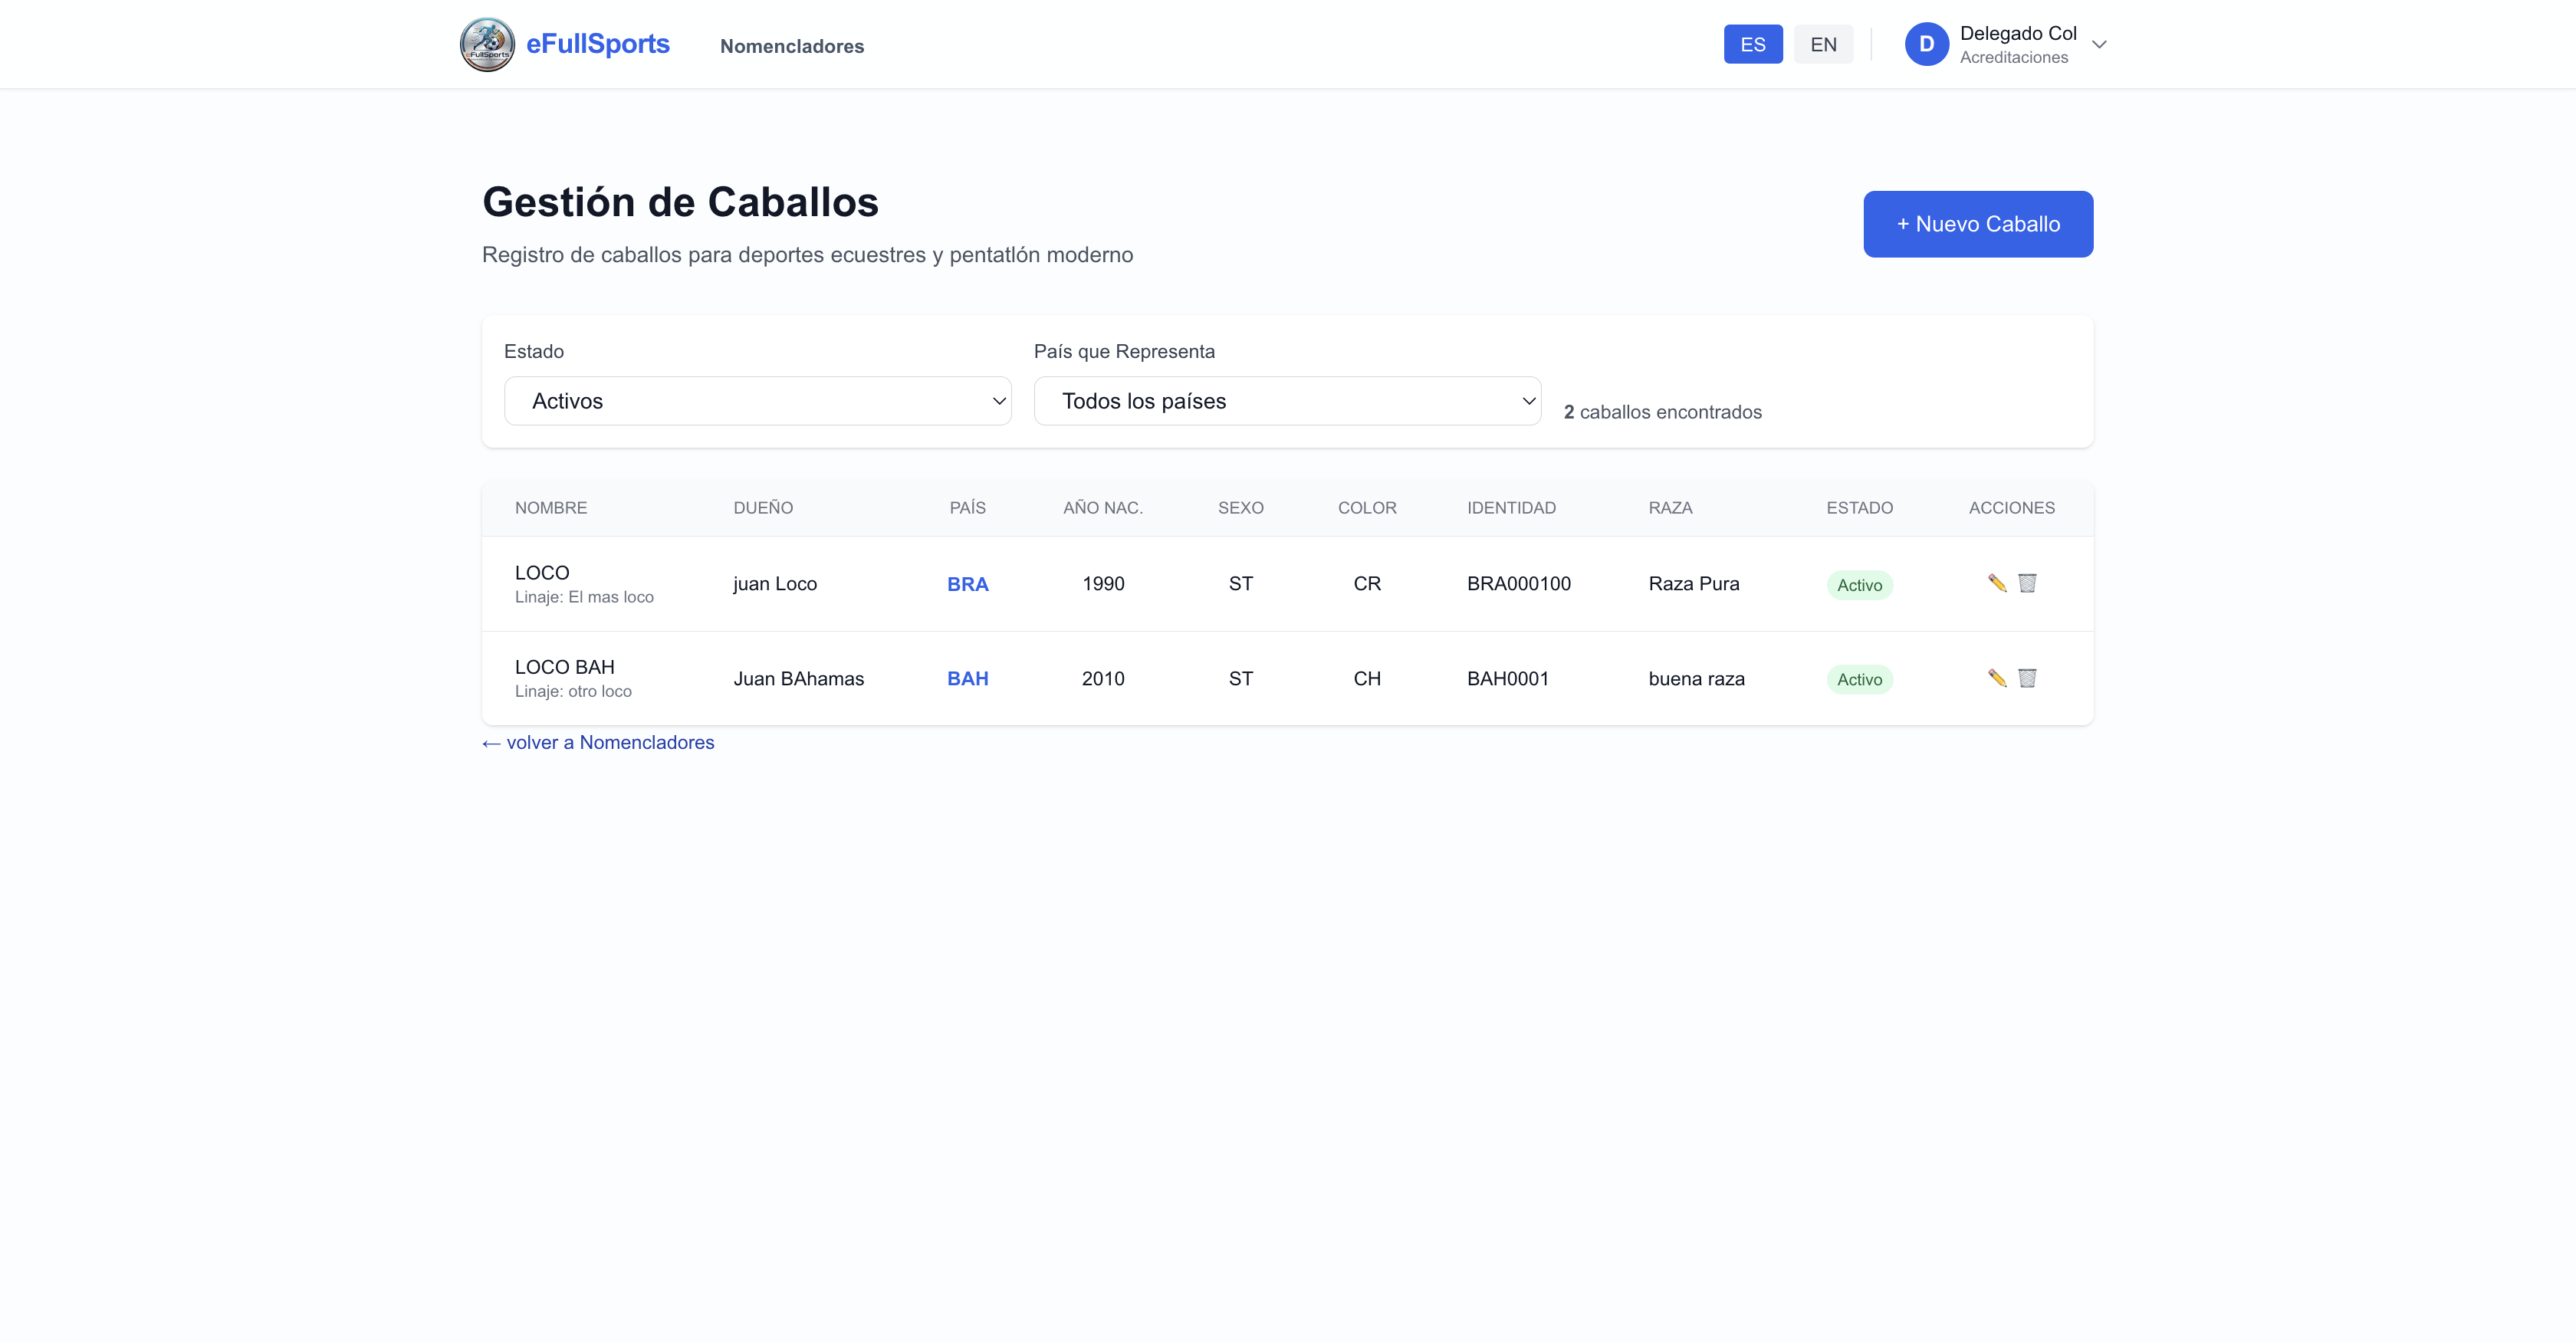2576x1343 pixels.
Task: Click the Activo badge for LOCO
Action: tap(1859, 585)
